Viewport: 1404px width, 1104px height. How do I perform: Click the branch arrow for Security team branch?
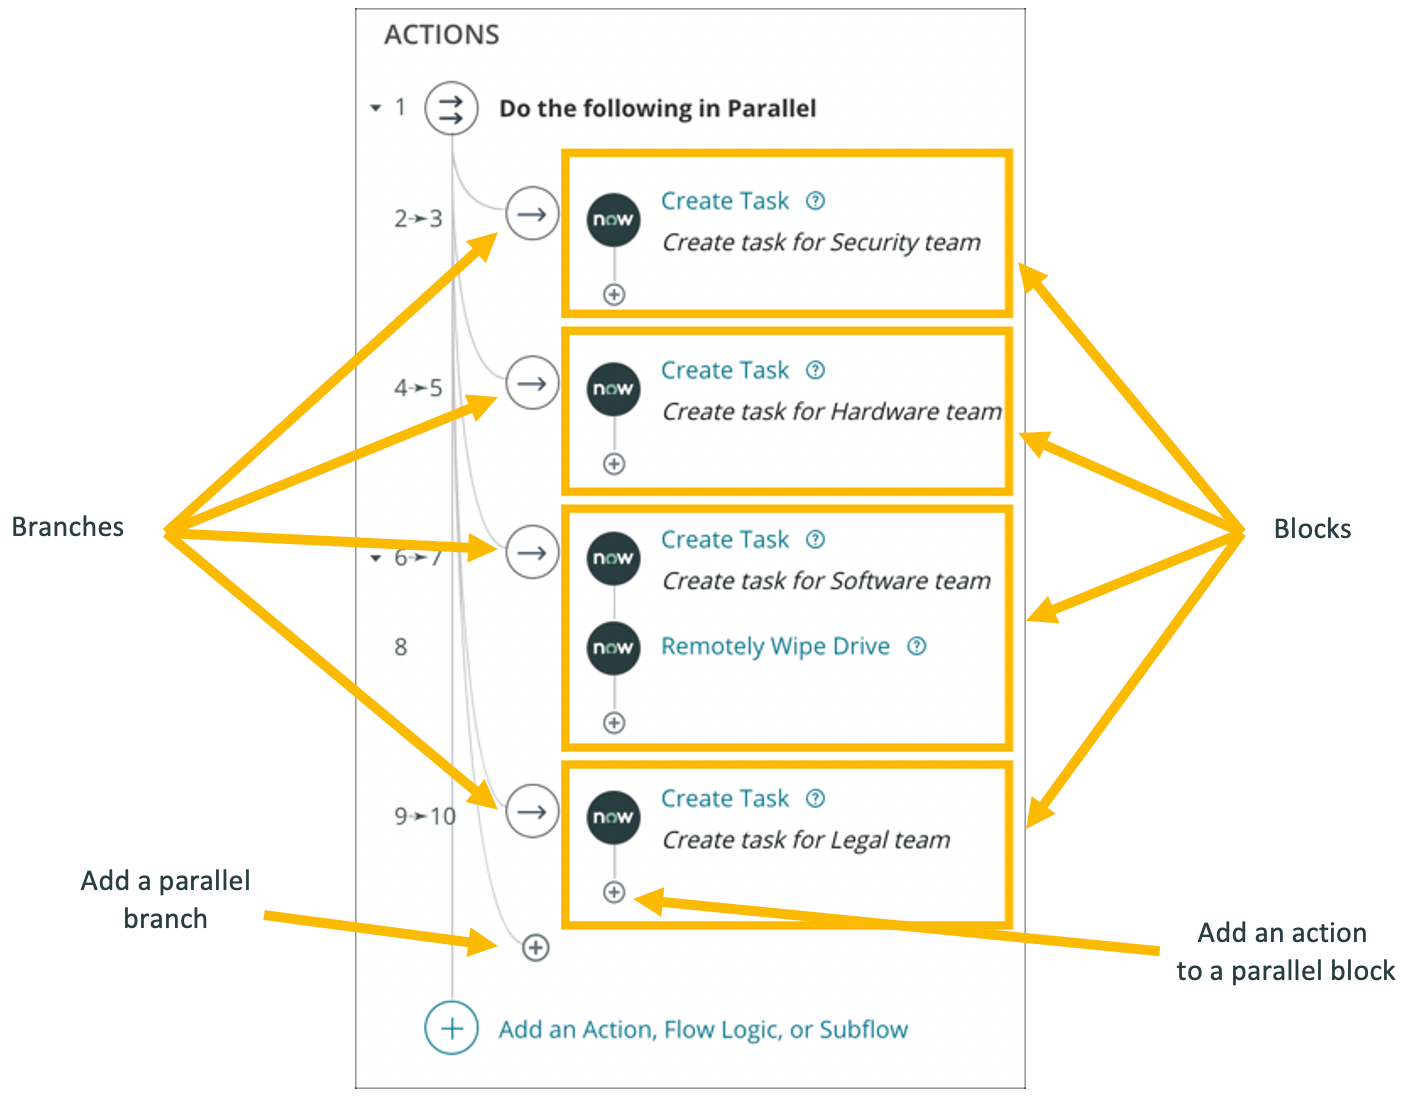tap(530, 213)
